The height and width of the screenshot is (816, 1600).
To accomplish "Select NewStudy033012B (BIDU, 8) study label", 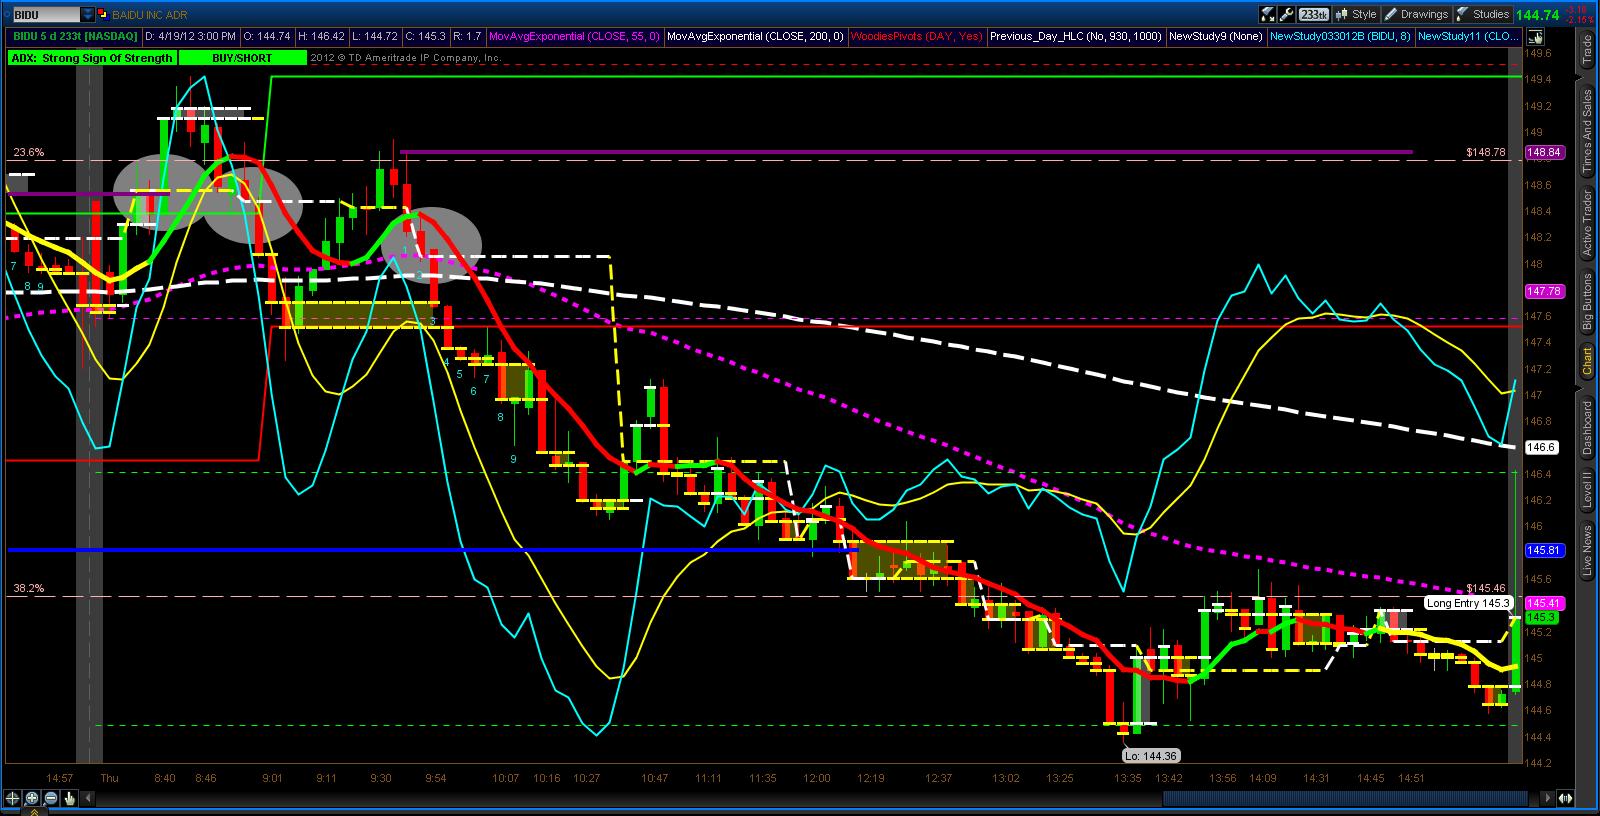I will (x=1340, y=36).
